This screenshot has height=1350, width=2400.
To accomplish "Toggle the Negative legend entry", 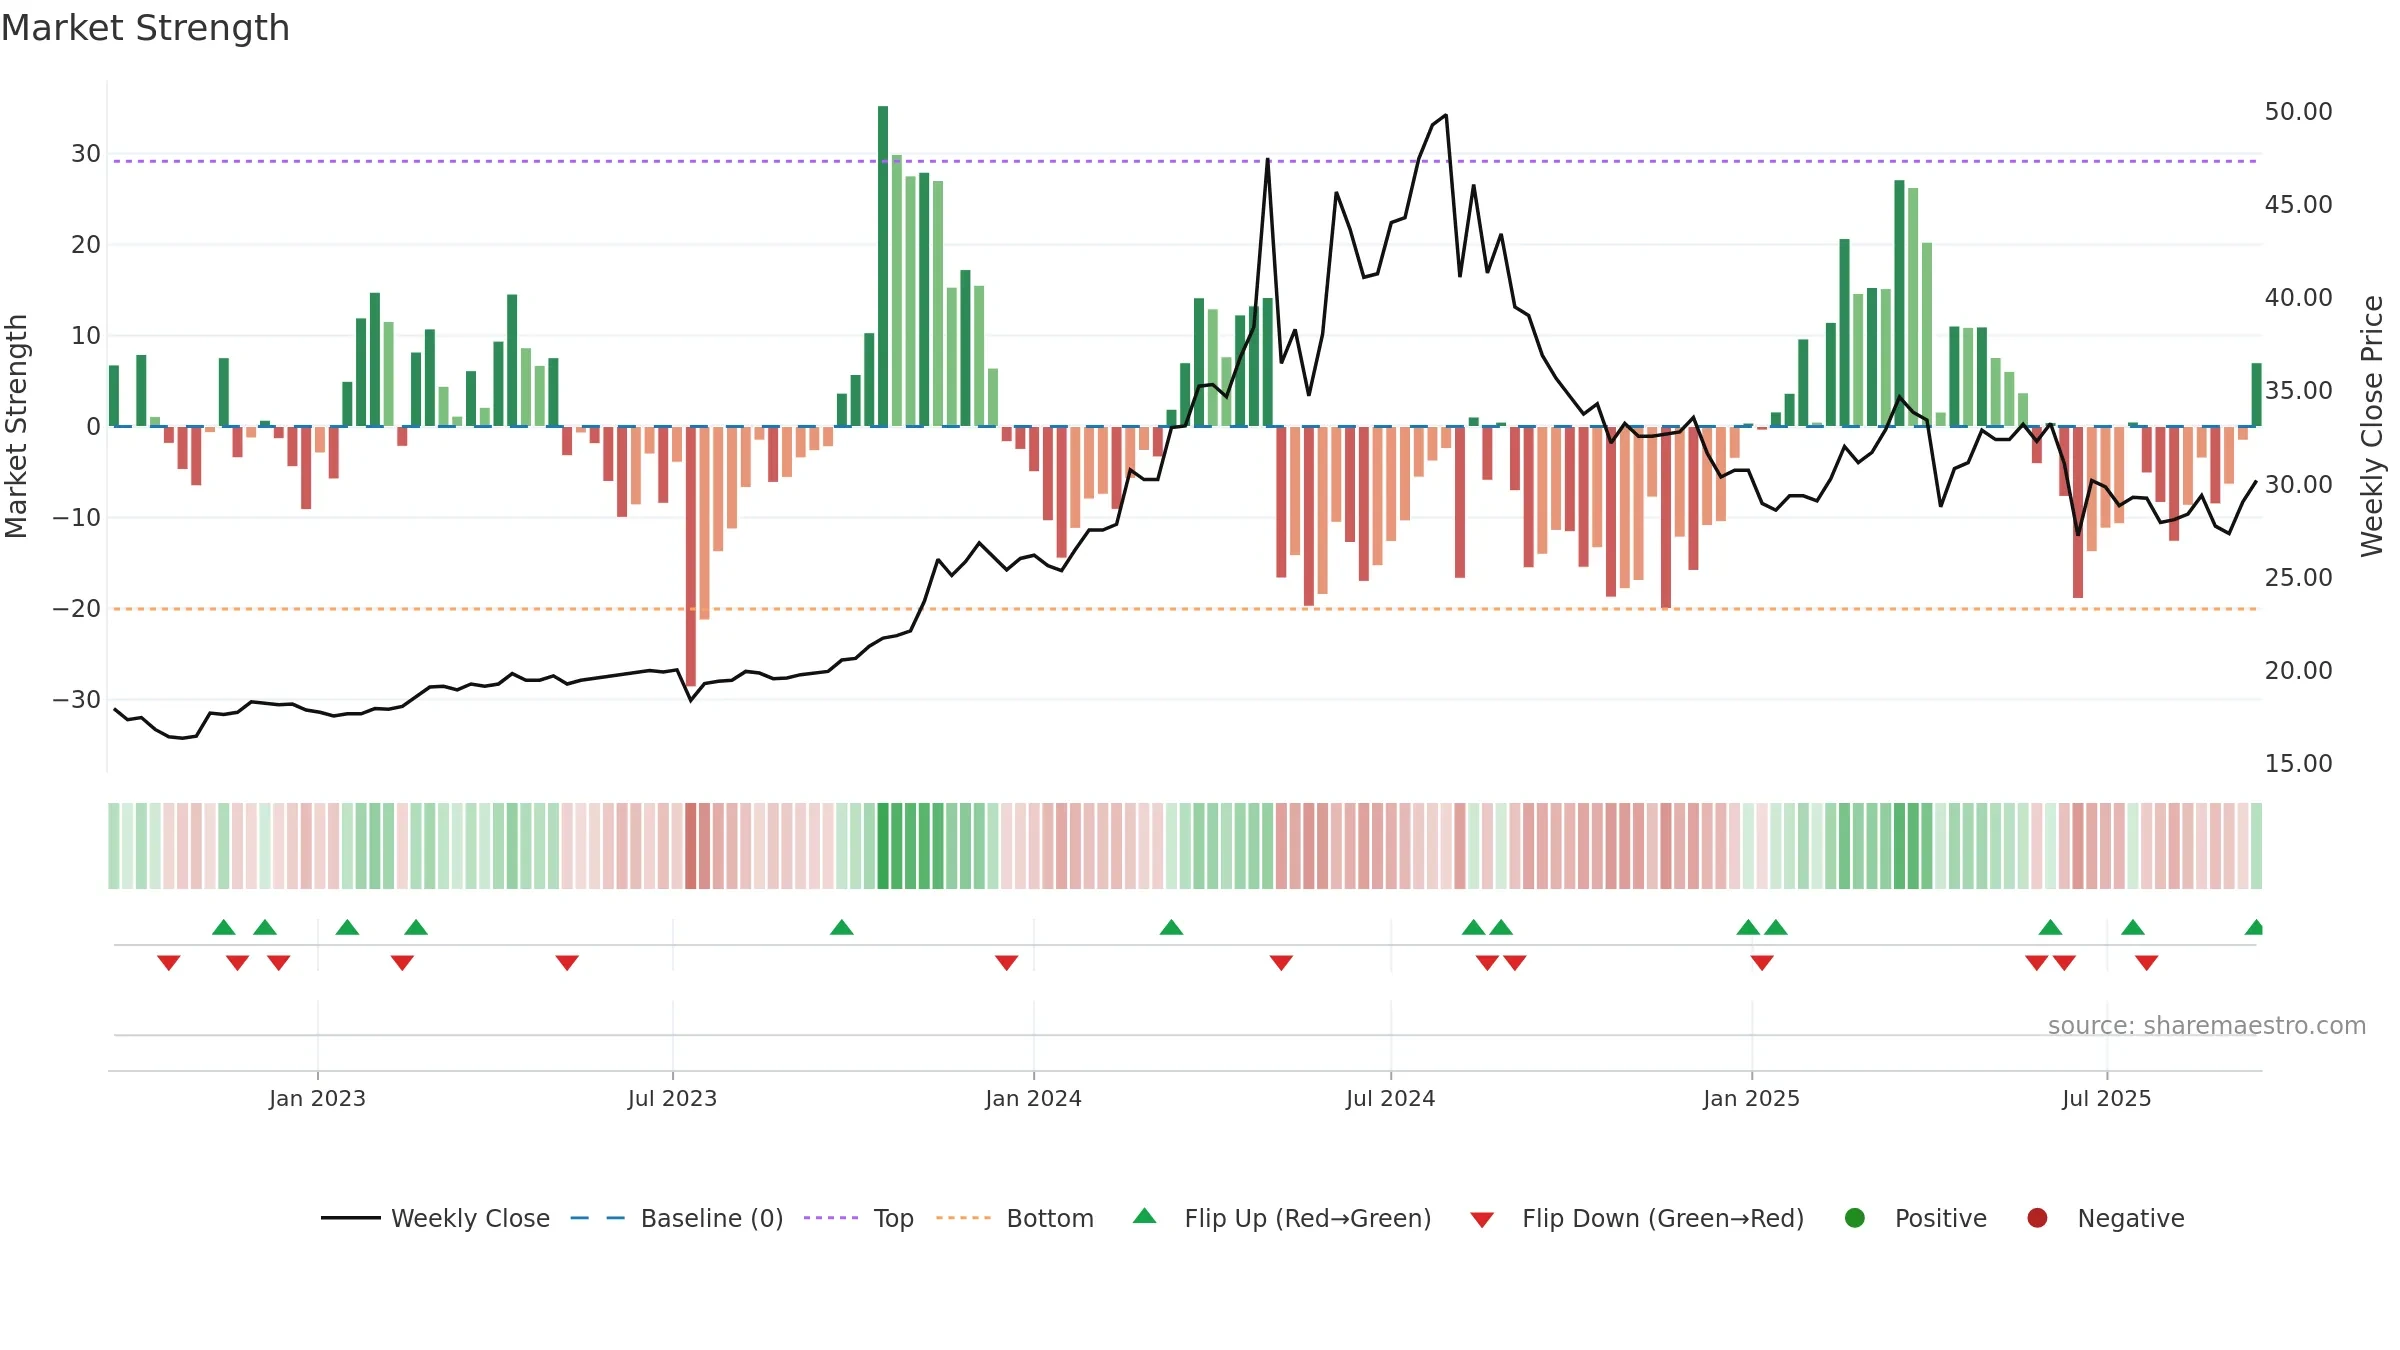I will (2105, 1218).
